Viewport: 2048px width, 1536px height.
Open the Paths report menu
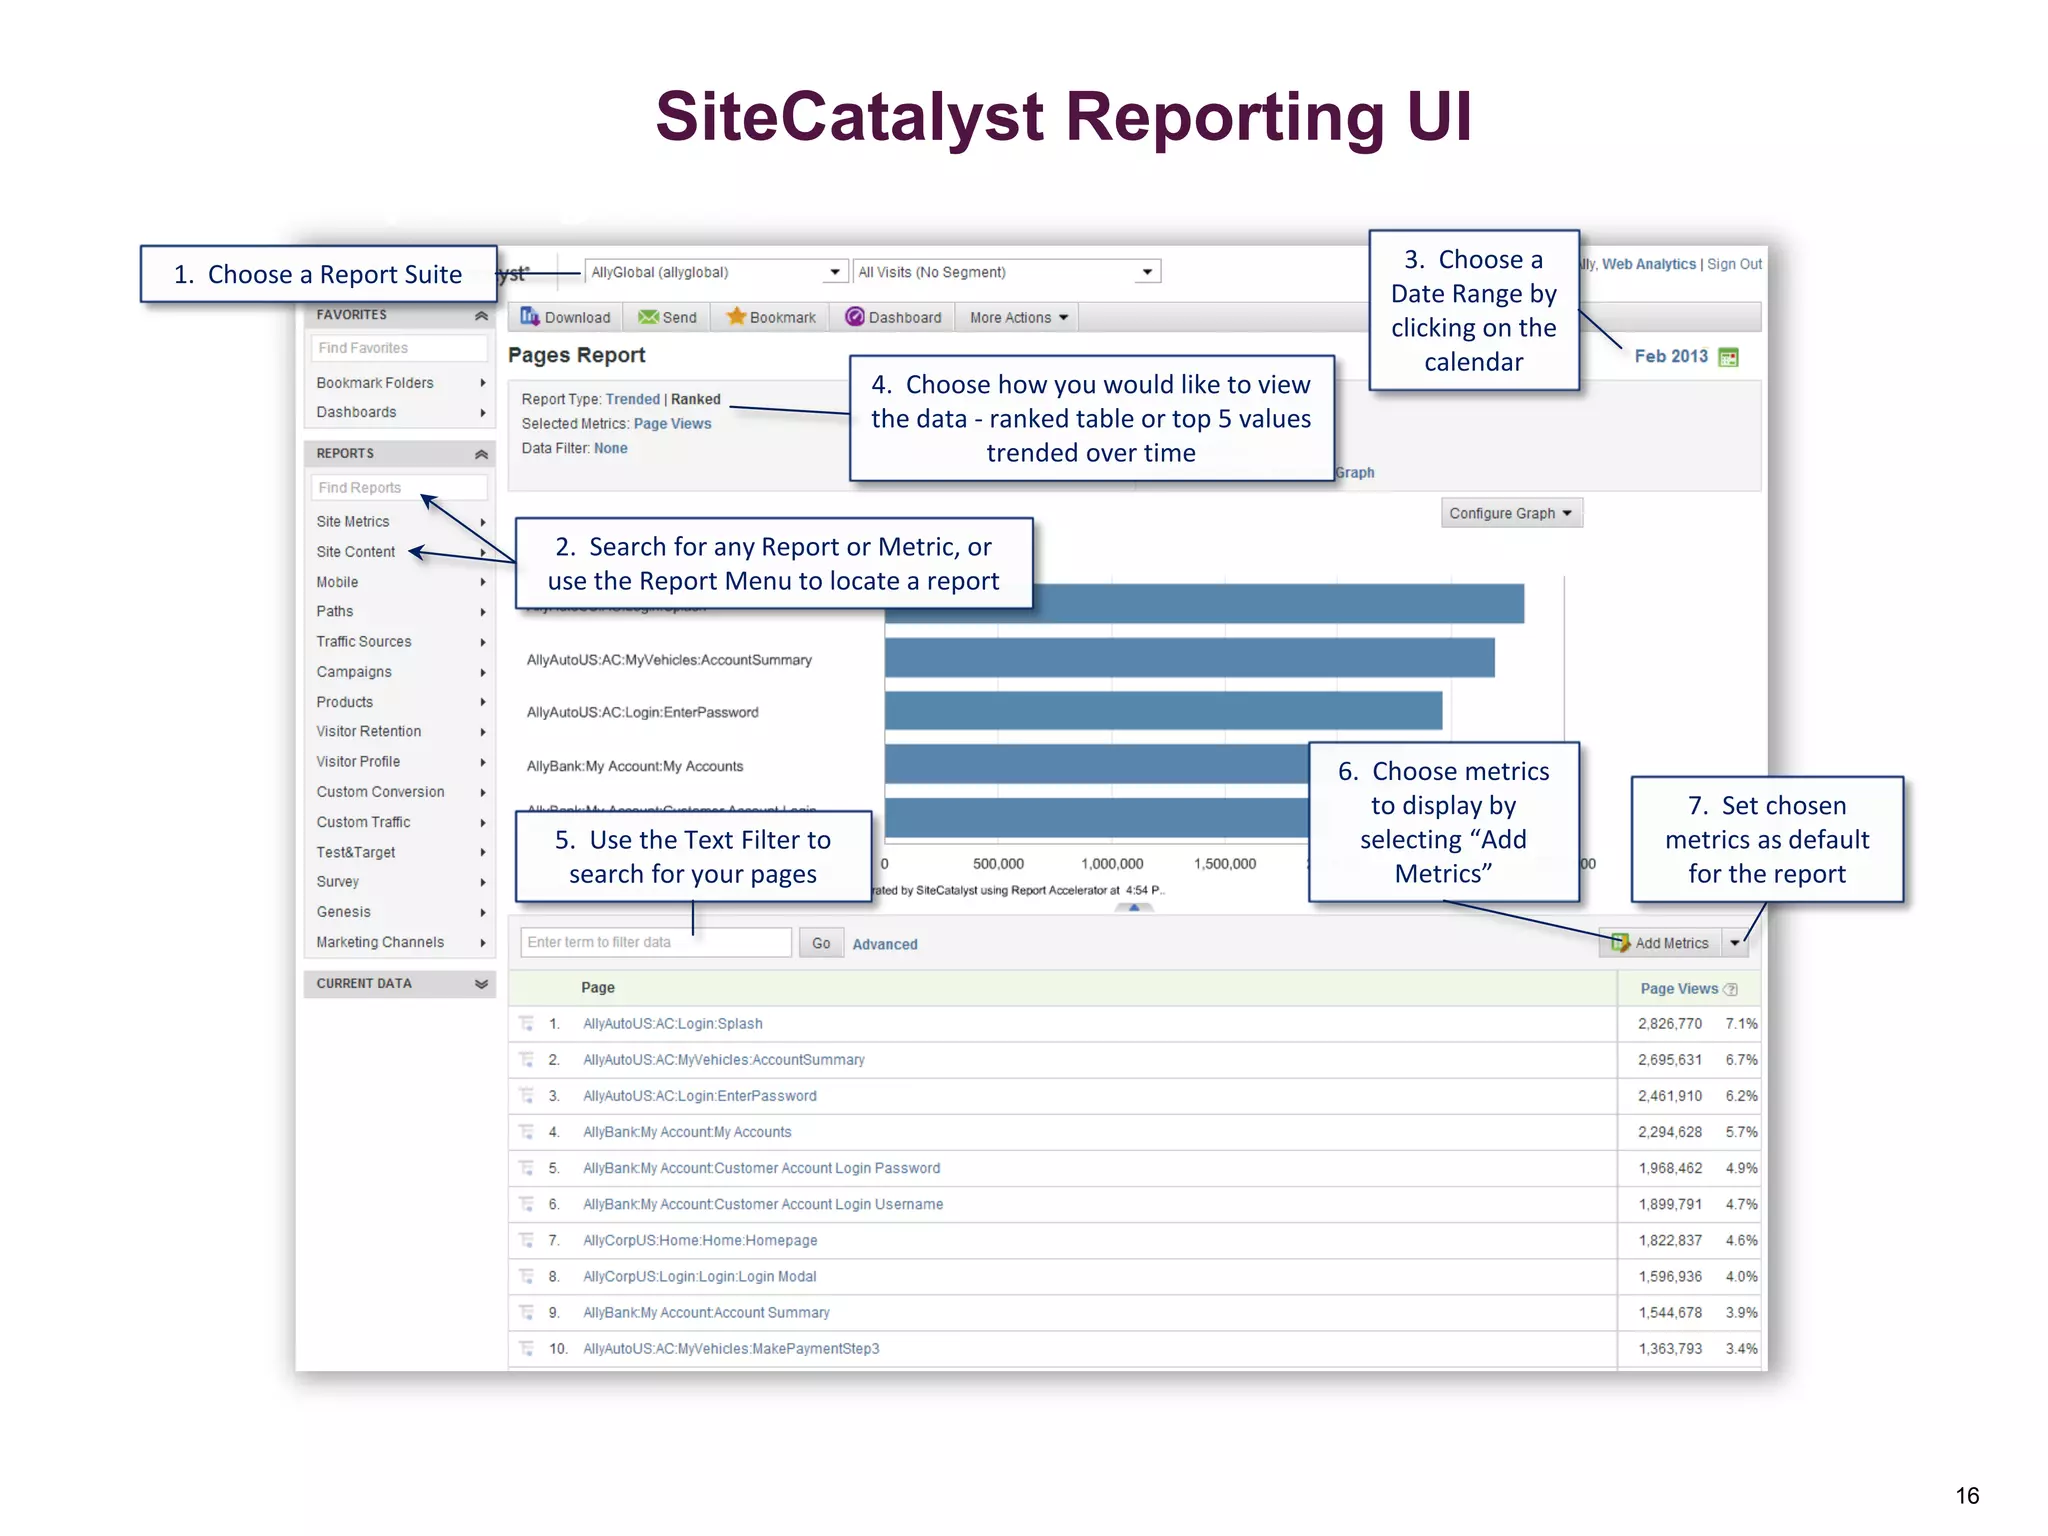(400, 611)
